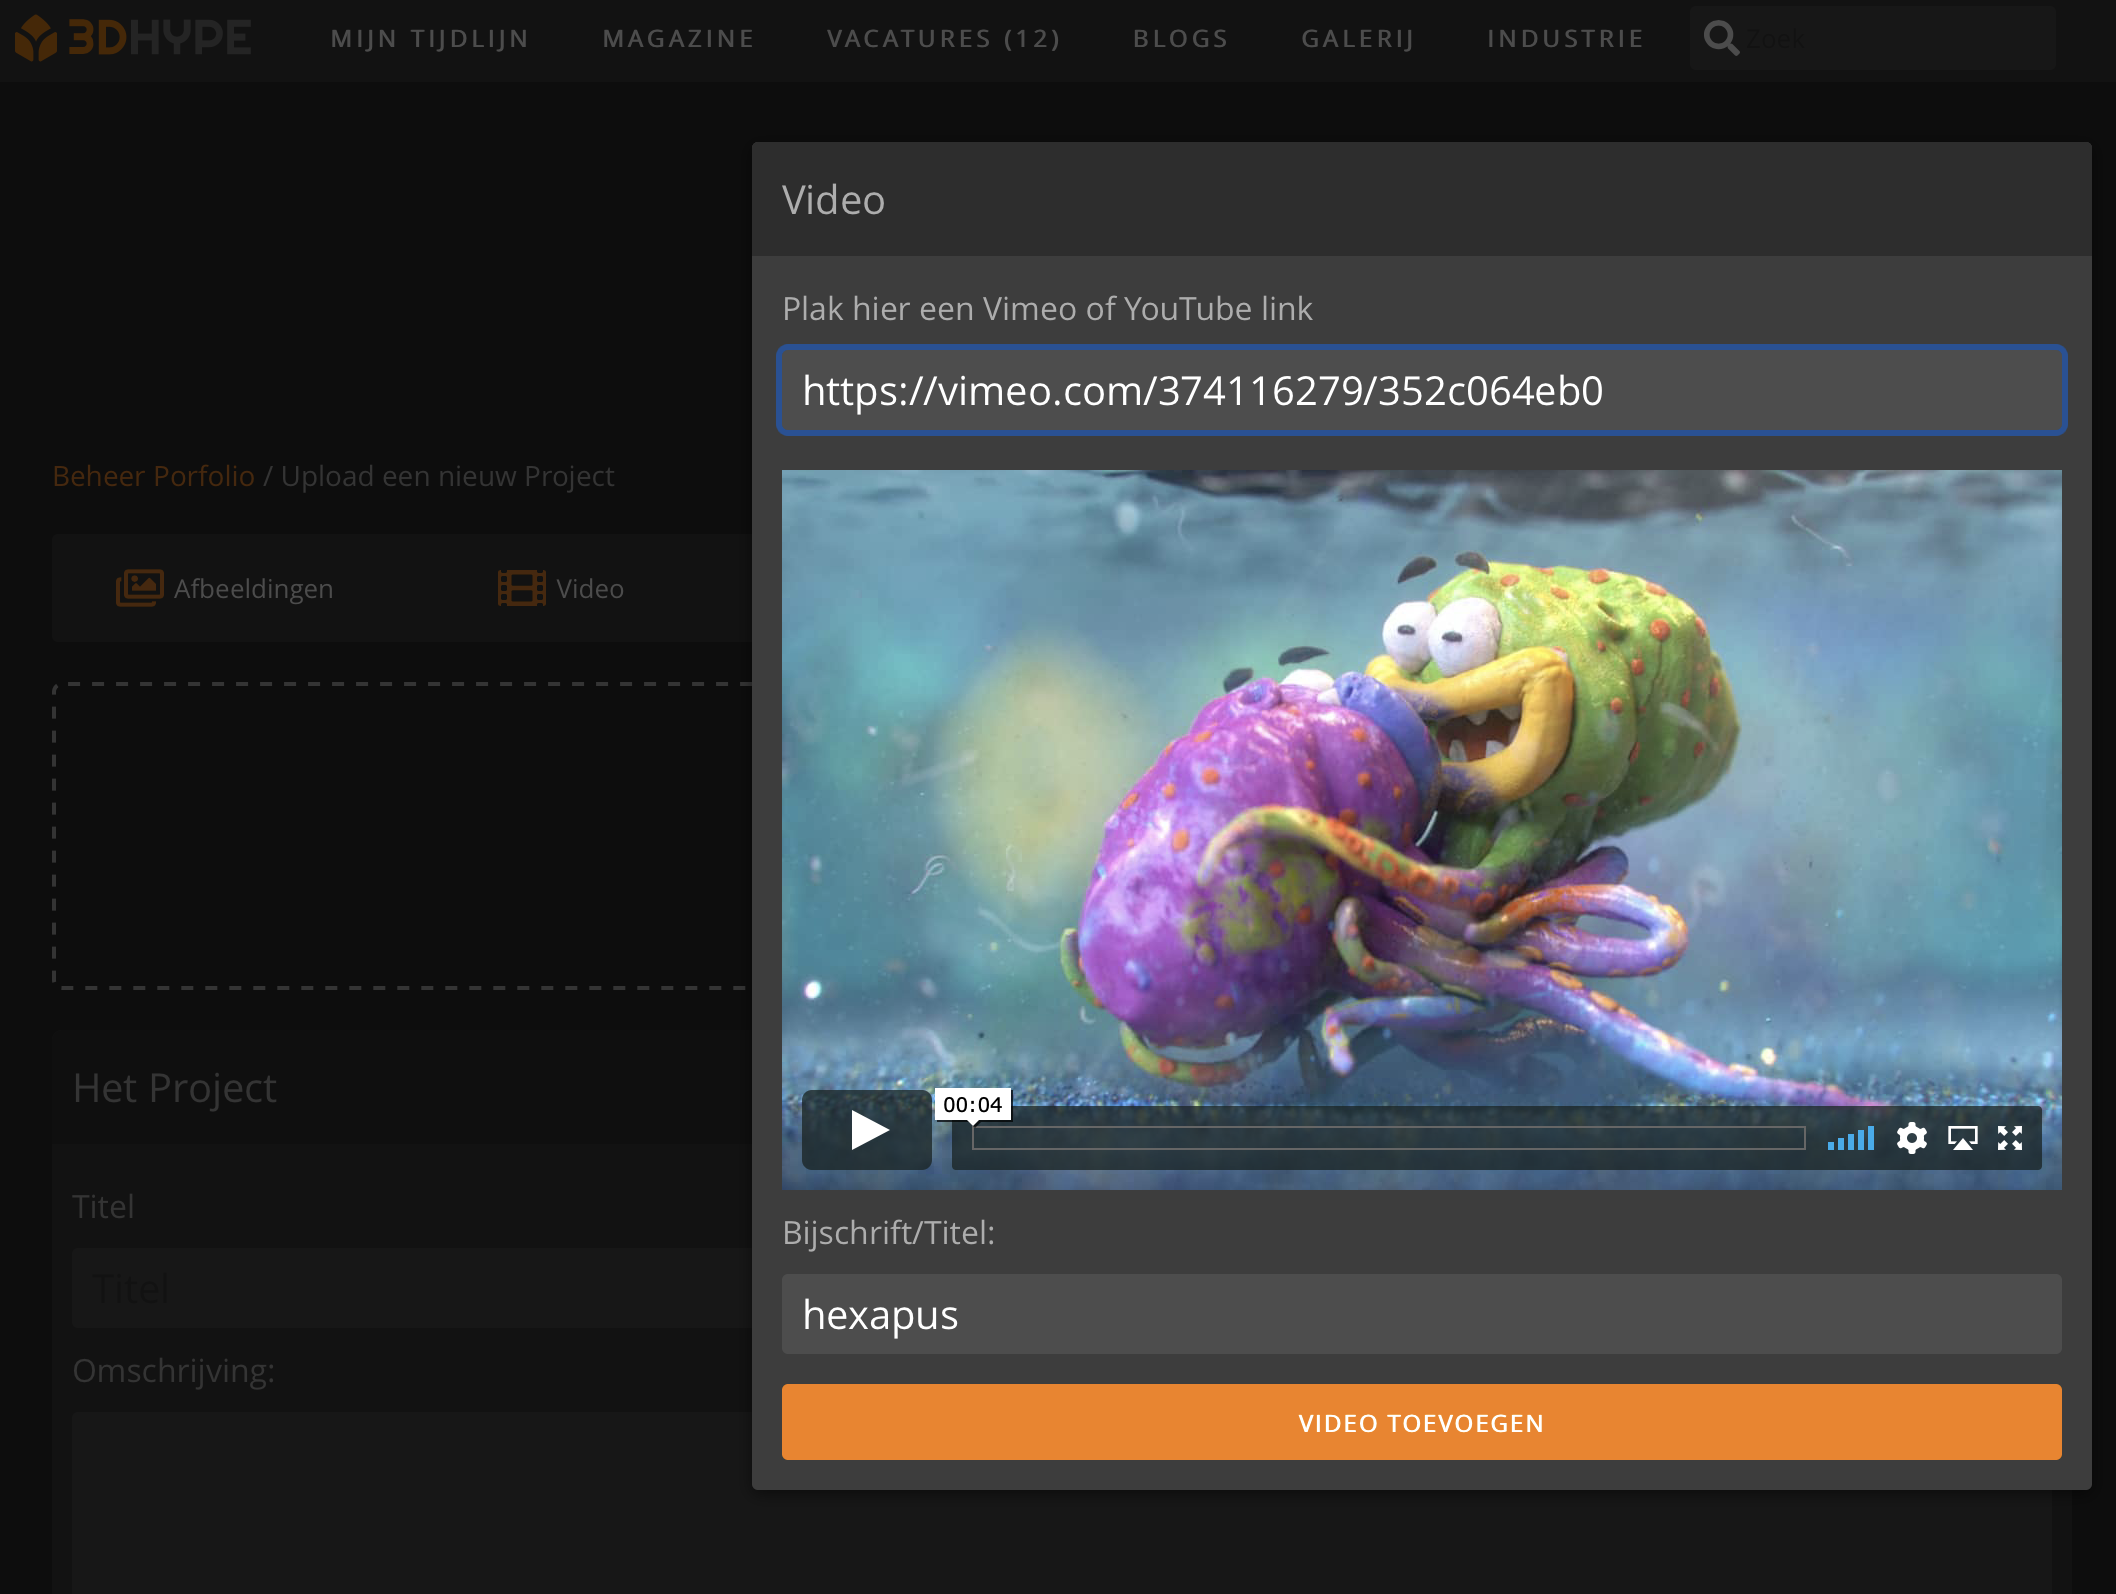Screen dimensions: 2116x1594
Task: Click the Video dialog title
Action: pyautogui.click(x=833, y=200)
